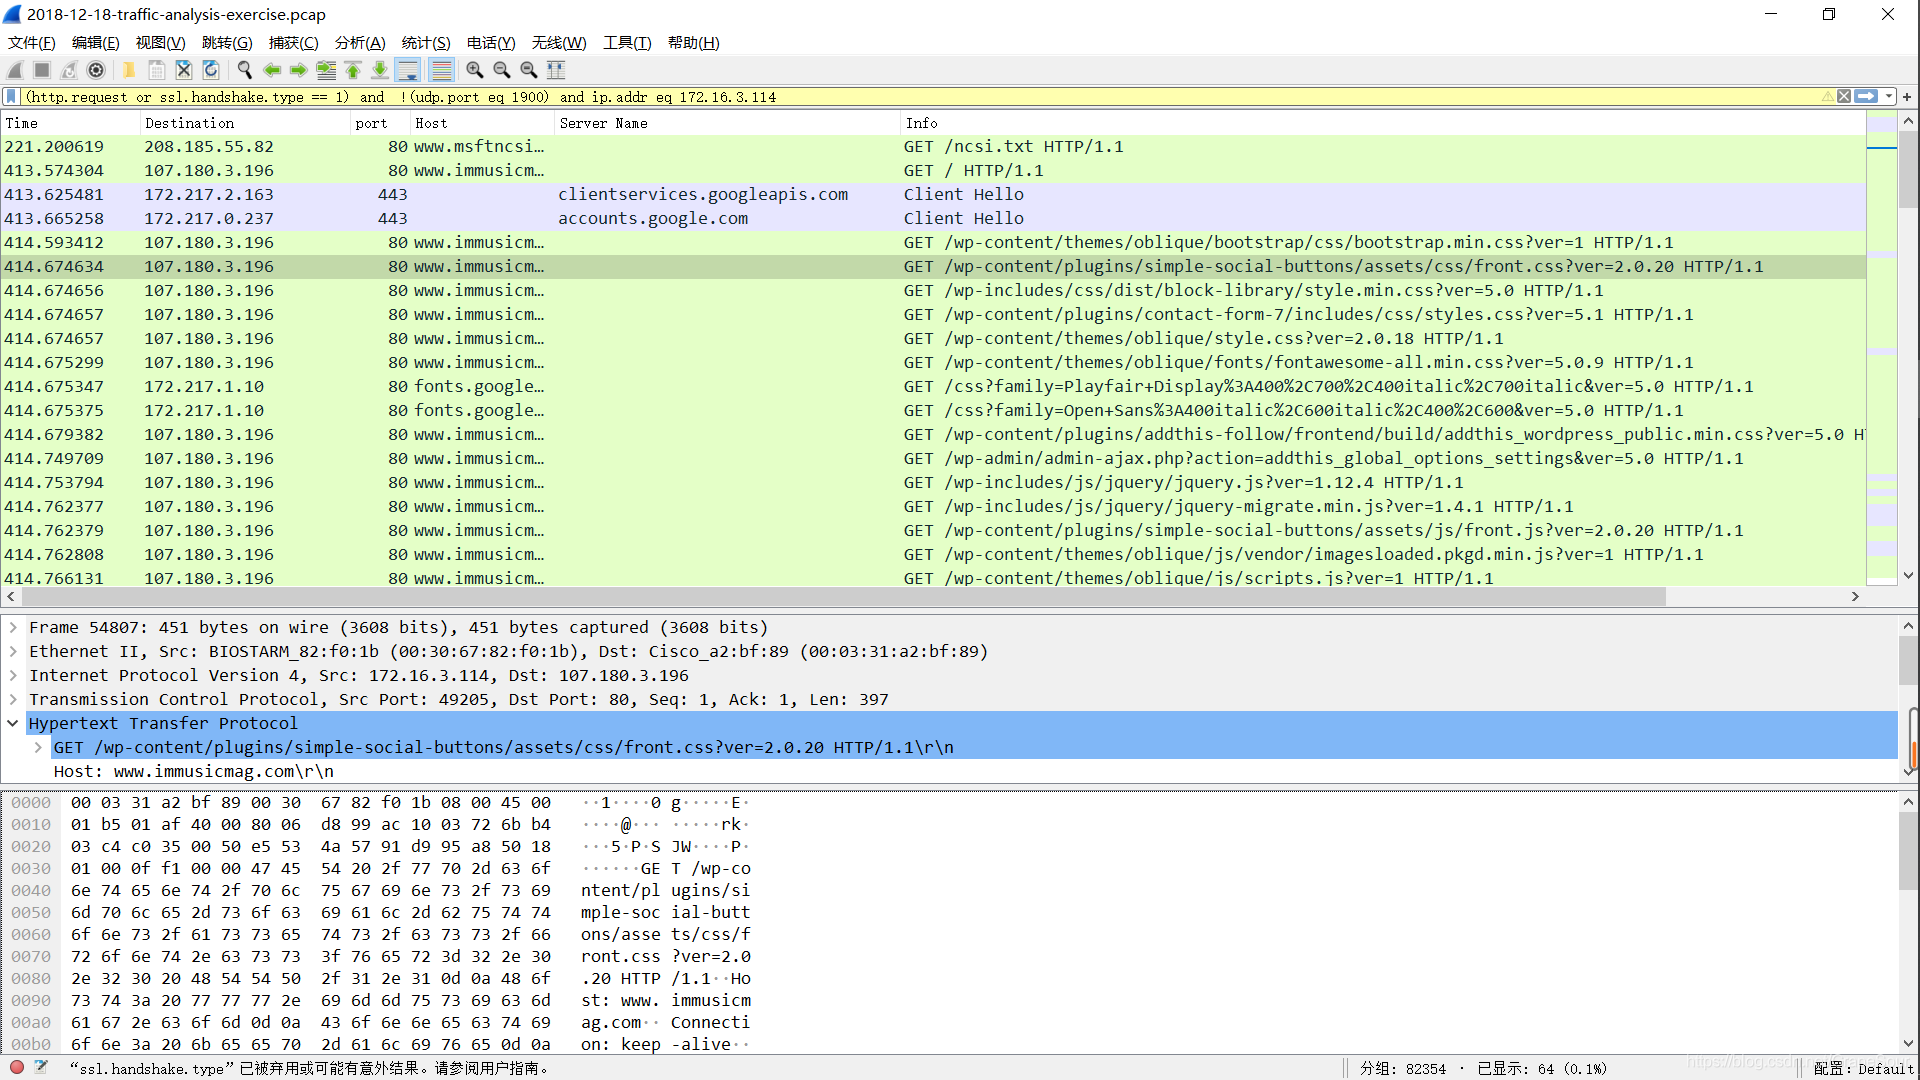Go forward in packet history
The width and height of the screenshot is (1920, 1080).
(x=298, y=70)
